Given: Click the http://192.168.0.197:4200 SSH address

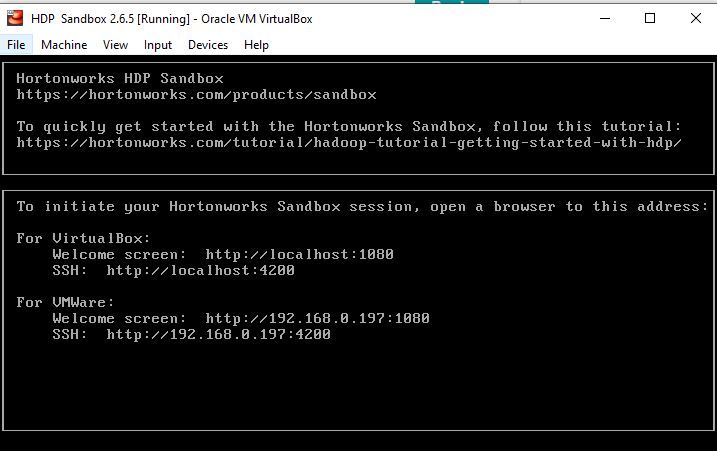Looking at the screenshot, I should point(219,334).
